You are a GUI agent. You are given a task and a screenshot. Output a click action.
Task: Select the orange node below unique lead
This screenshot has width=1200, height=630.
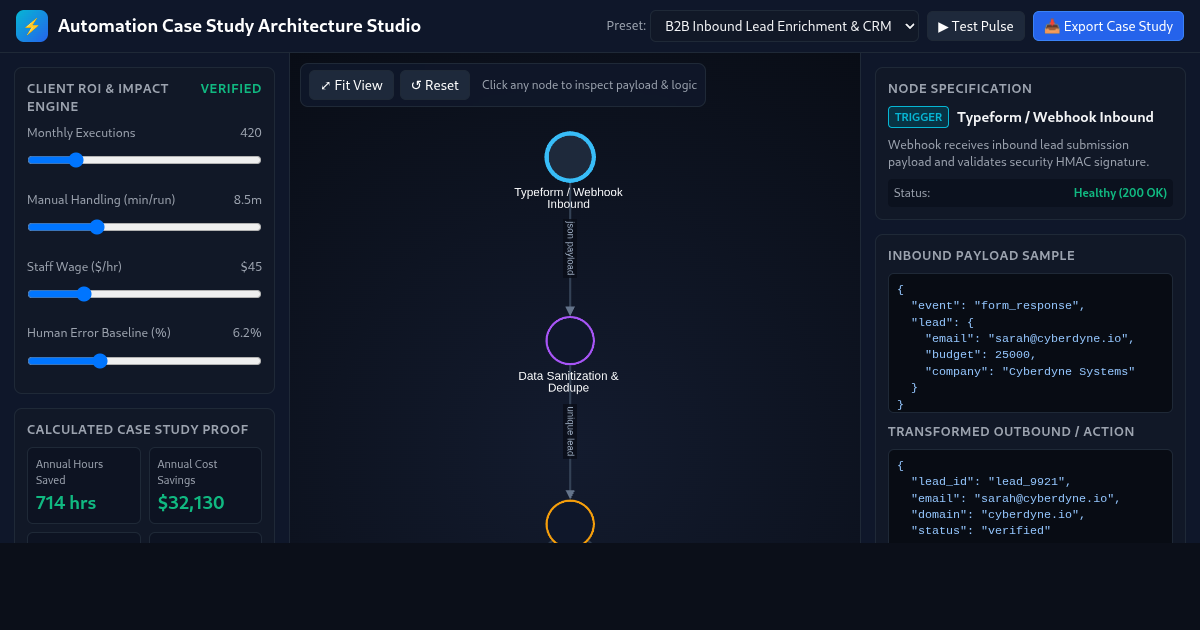point(570,522)
